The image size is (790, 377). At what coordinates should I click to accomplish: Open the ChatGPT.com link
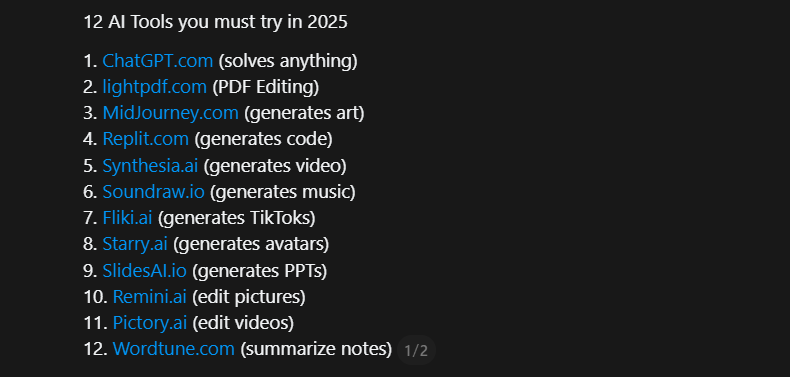click(x=158, y=61)
